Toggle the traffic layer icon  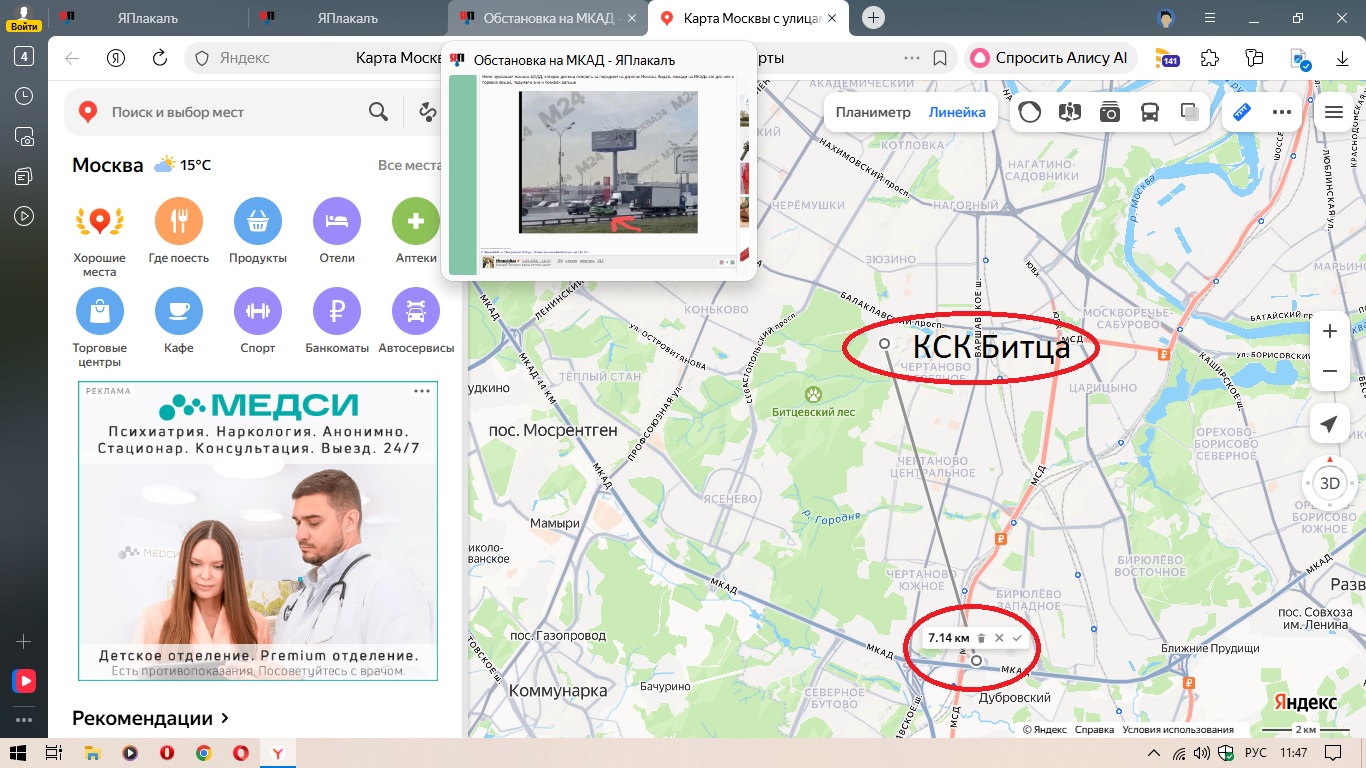1030,112
